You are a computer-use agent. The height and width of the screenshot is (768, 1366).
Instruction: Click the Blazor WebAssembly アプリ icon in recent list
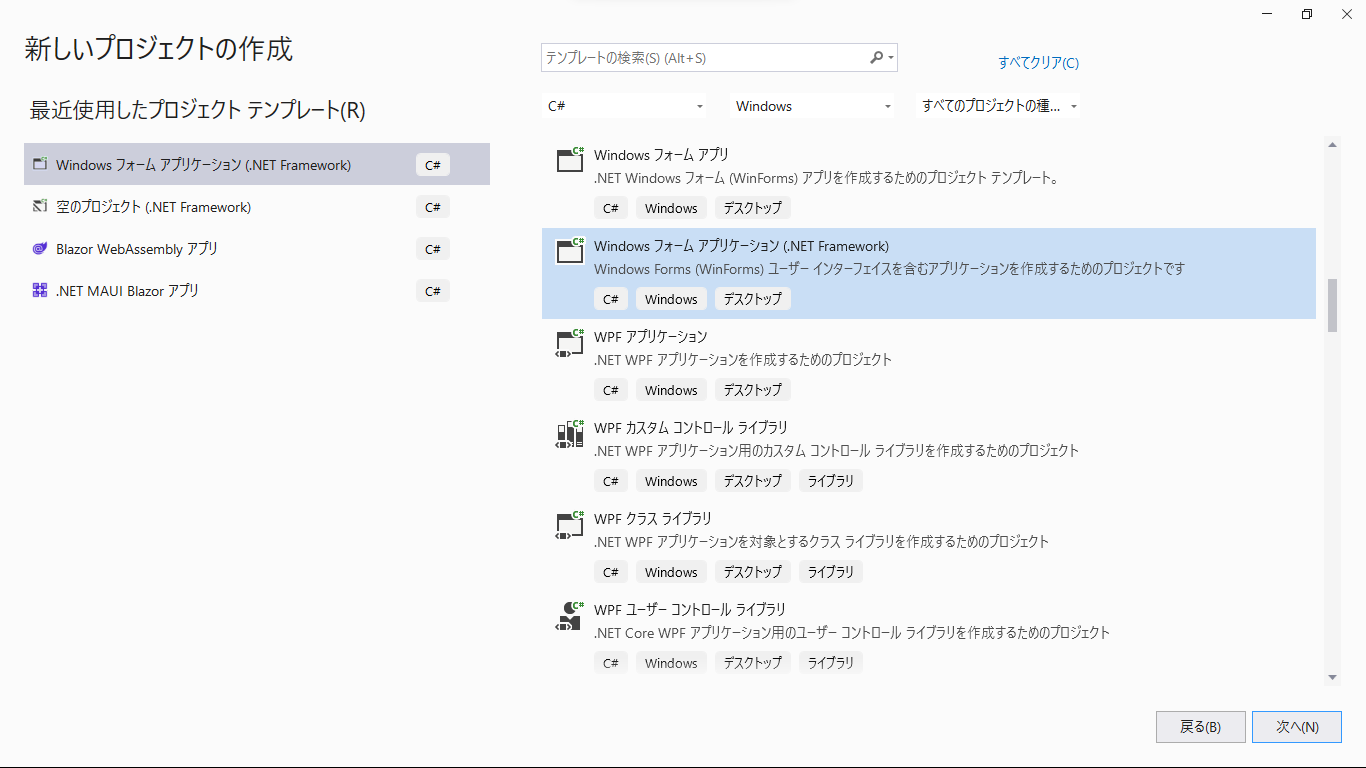pos(40,249)
